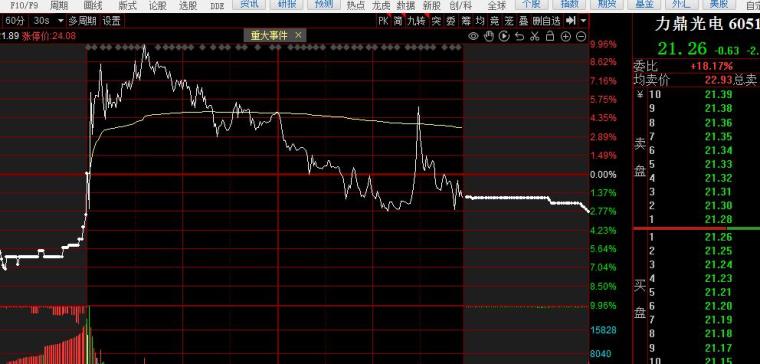This screenshot has height=364, width=760.
Task: Toggle the eye visibility icon above the chart
Action: 474,36
